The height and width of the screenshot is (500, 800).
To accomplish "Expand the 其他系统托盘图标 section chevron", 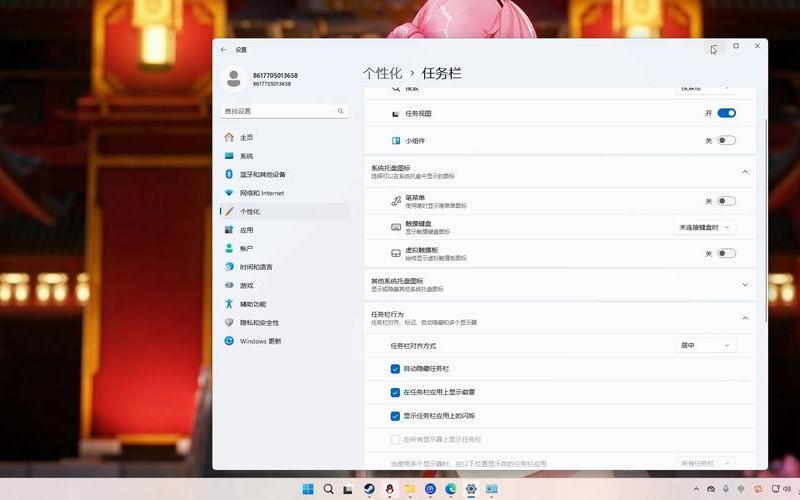I will [x=745, y=285].
